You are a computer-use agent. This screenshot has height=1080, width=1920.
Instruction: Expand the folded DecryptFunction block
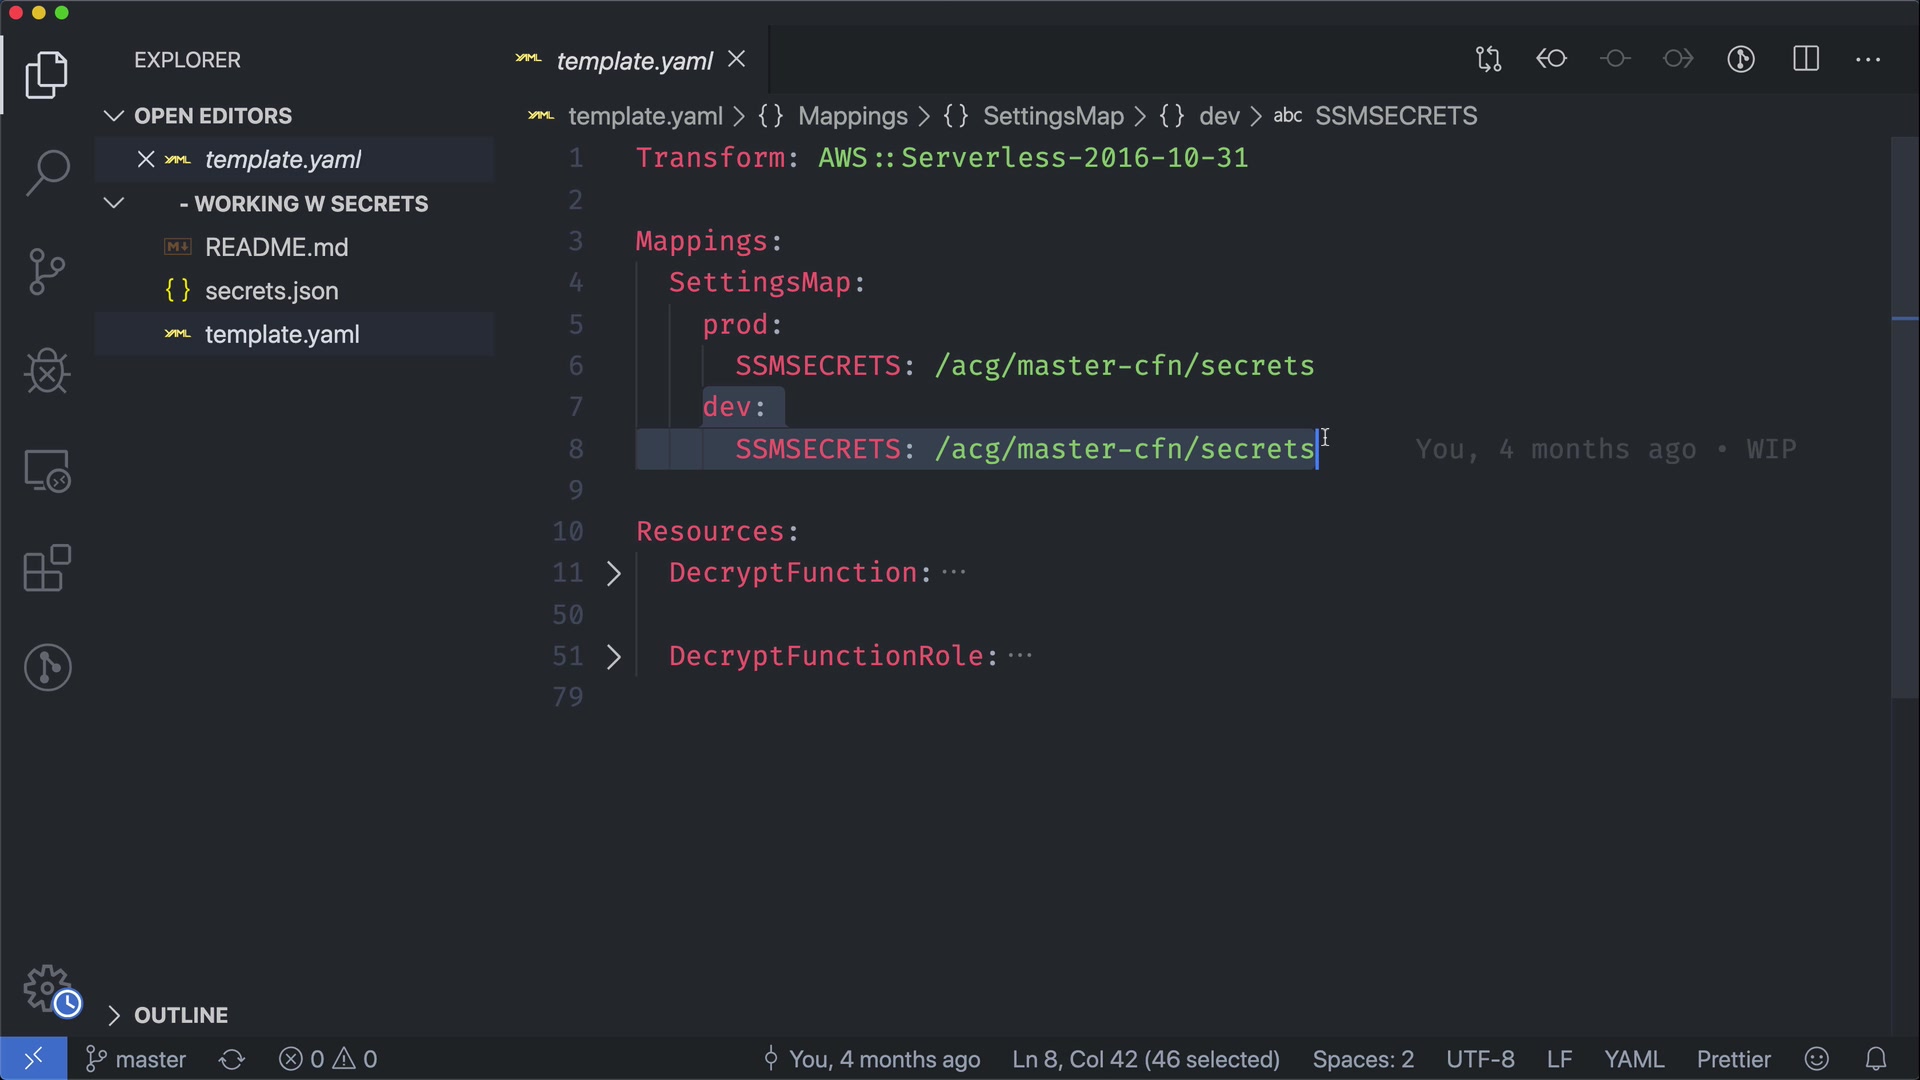click(x=614, y=573)
